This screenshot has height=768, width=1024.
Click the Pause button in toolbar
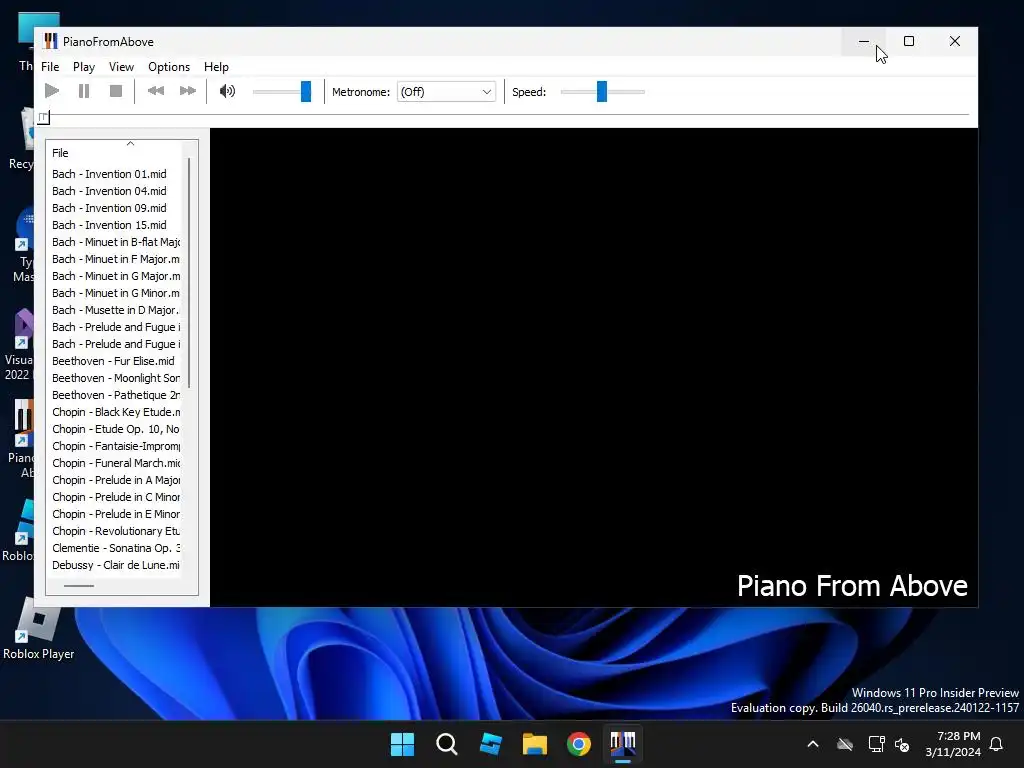[x=84, y=91]
